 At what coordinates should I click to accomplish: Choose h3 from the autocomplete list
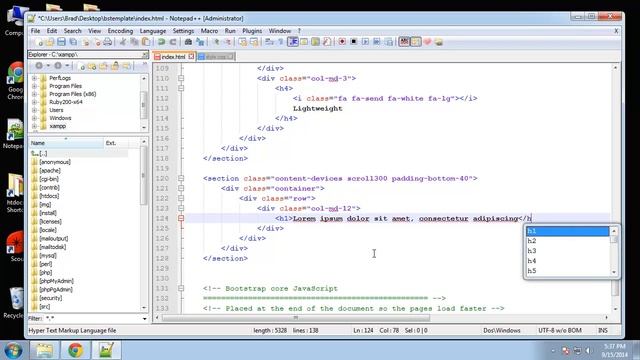tap(567, 251)
